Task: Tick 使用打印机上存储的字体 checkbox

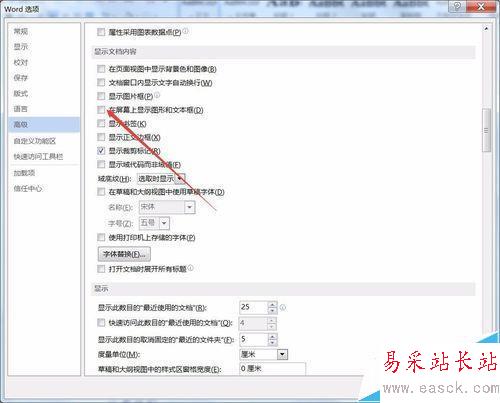Action: click(x=101, y=237)
